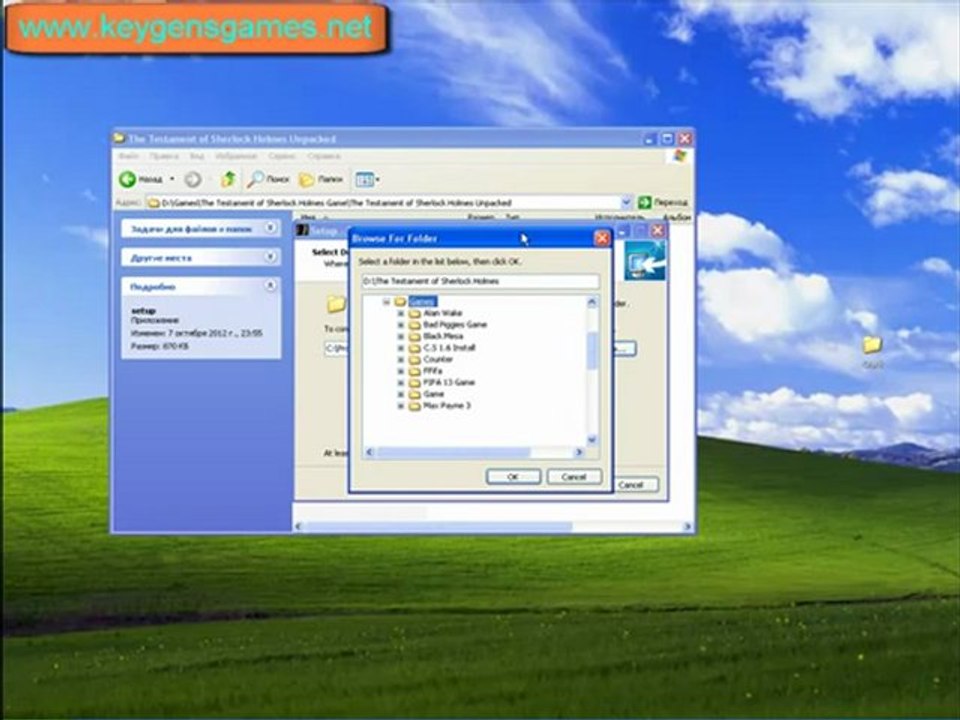Click the green Back (Назад) arrow icon
The width and height of the screenshot is (960, 720).
point(127,179)
